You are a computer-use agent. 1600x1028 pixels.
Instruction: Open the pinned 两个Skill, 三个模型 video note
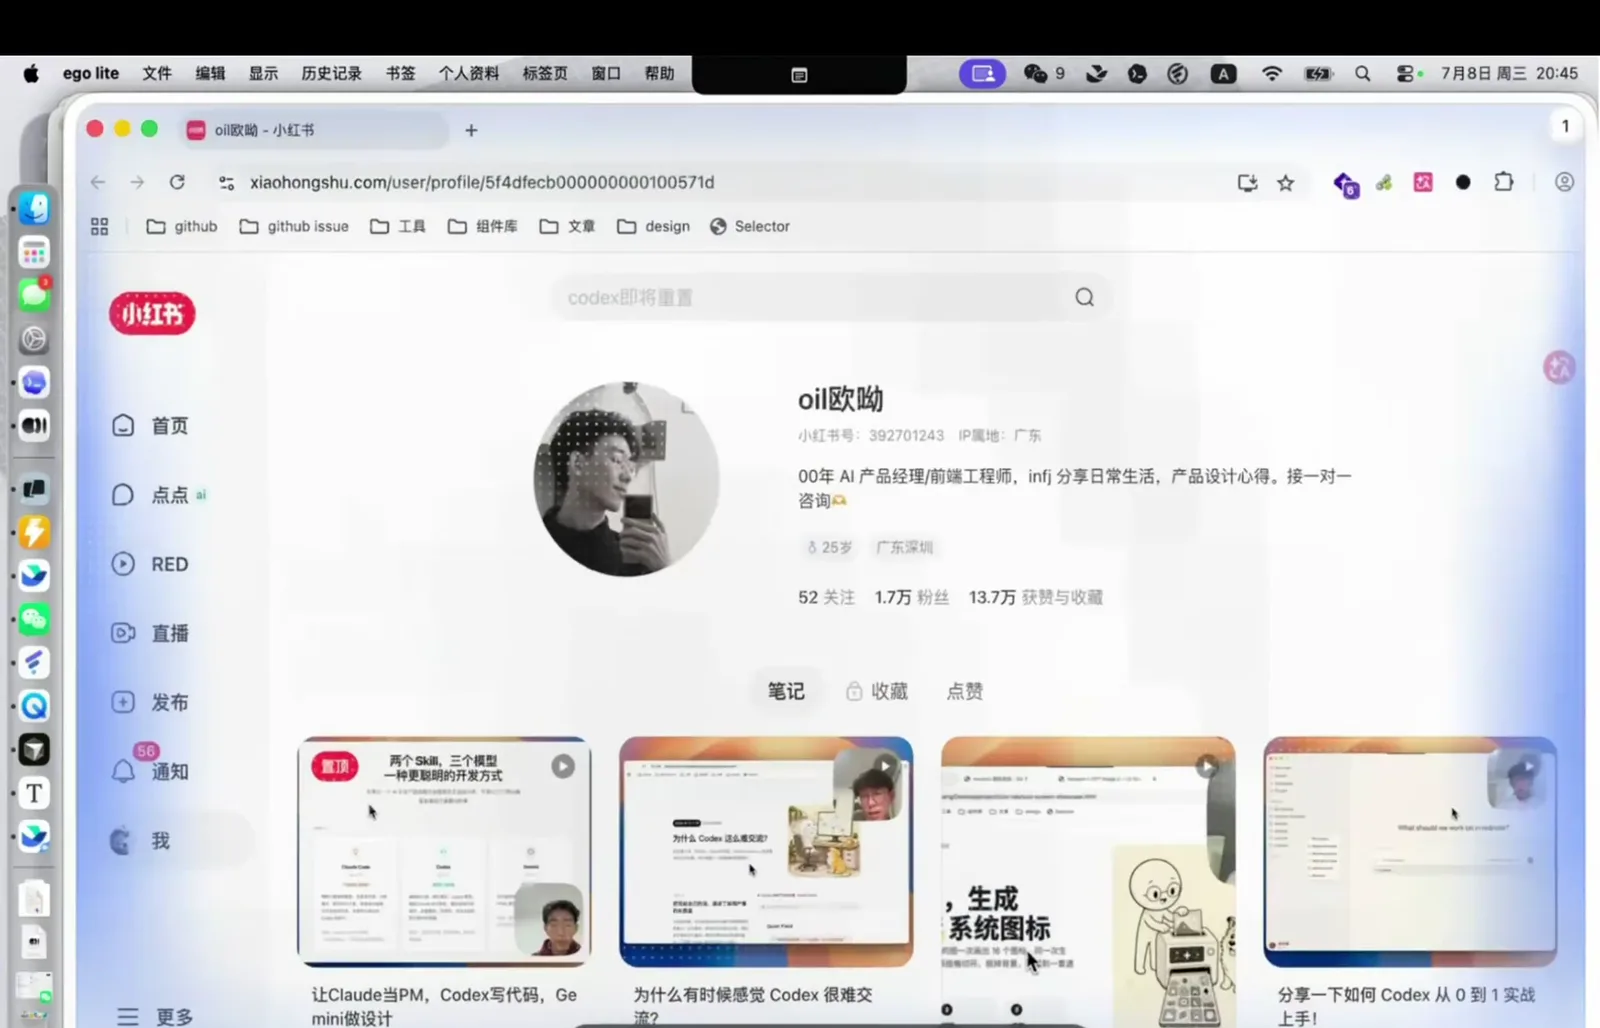coord(444,852)
